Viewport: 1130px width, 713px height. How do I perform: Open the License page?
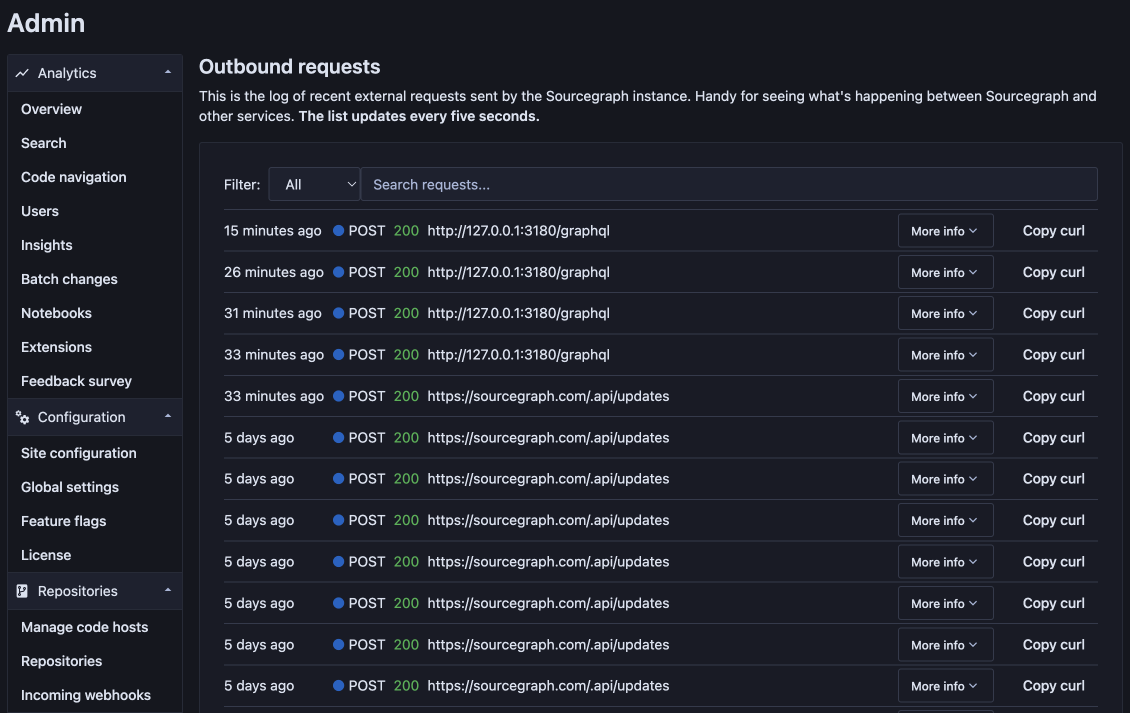click(46, 555)
